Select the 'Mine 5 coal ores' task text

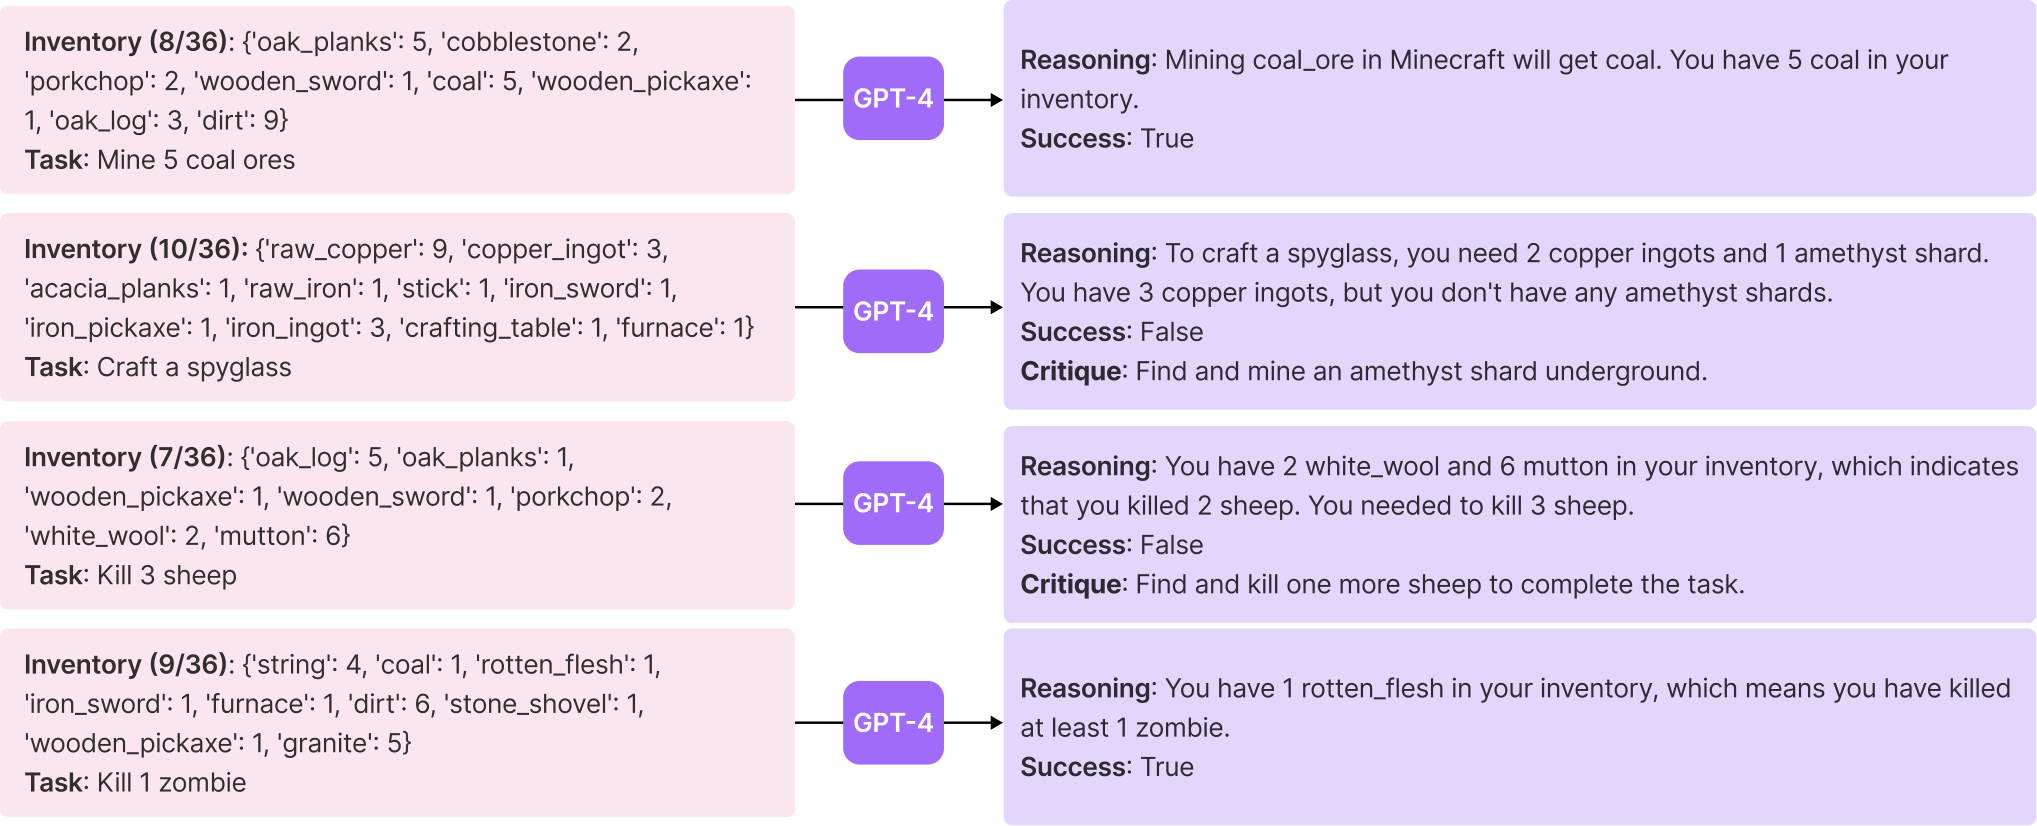tap(196, 160)
